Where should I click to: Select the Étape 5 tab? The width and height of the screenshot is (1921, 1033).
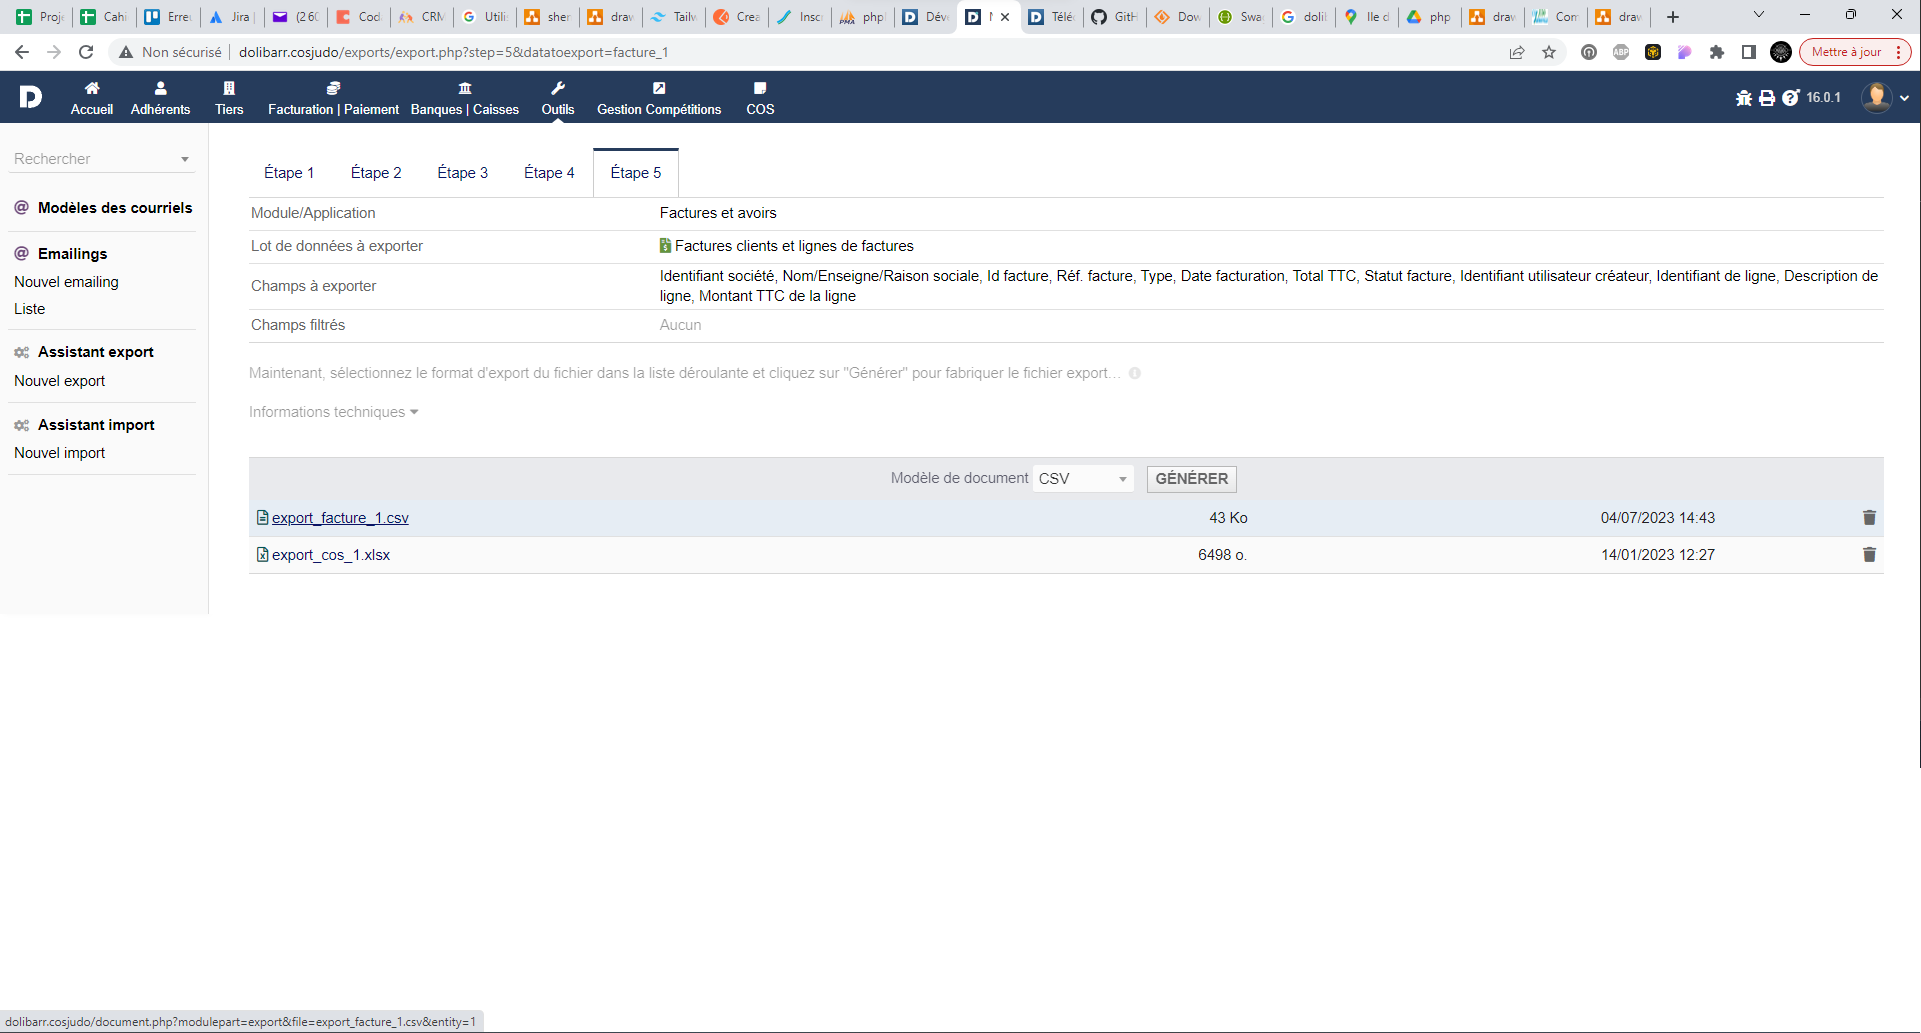click(x=636, y=173)
